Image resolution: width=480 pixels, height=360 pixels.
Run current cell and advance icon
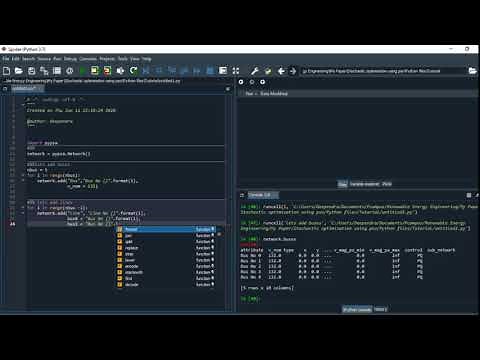tap(107, 71)
